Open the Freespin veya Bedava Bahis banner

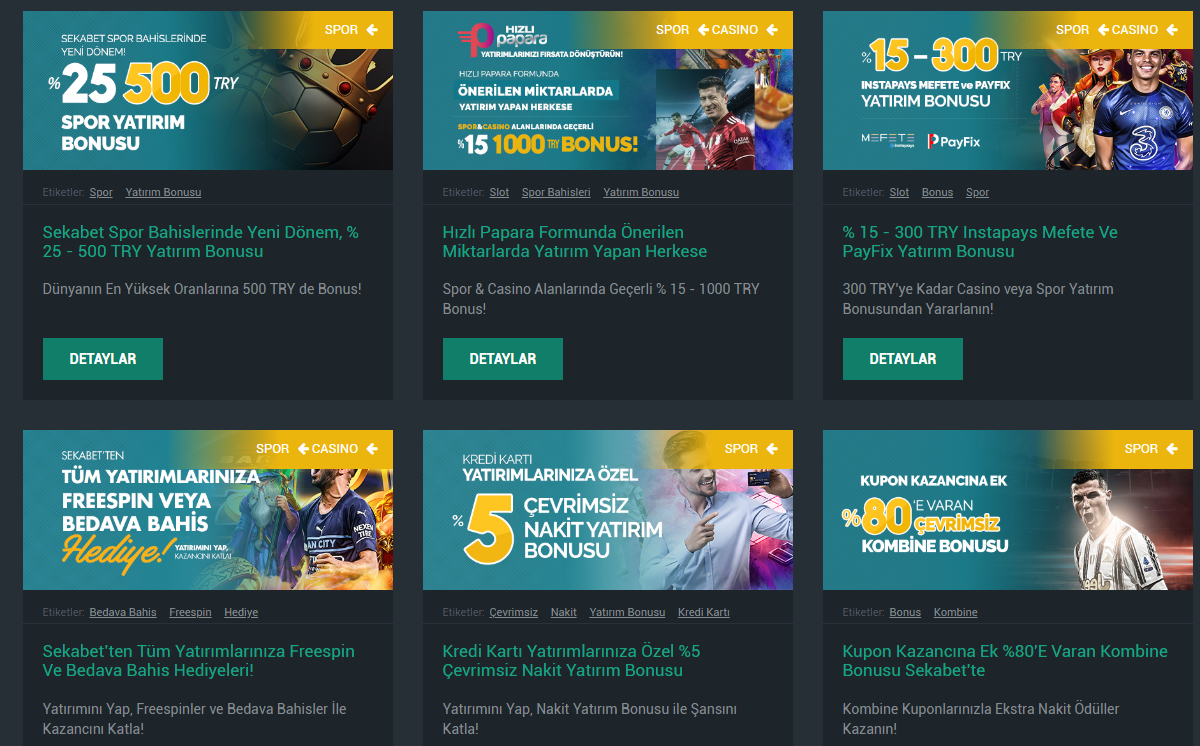click(x=208, y=510)
